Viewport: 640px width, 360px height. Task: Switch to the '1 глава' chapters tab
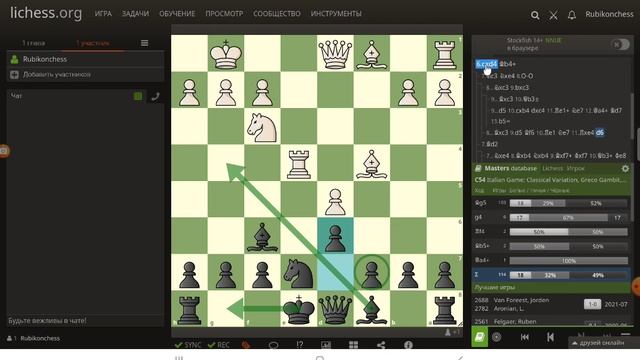point(33,43)
